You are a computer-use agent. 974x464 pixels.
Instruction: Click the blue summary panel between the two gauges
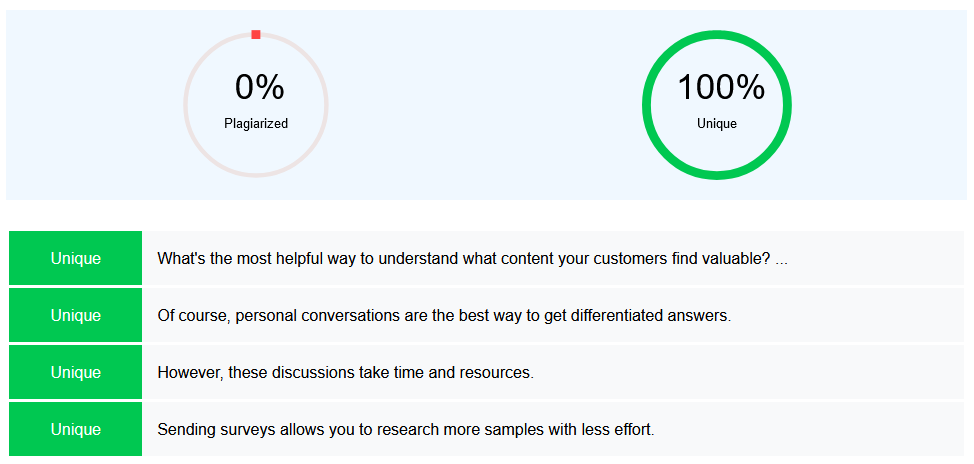(x=485, y=105)
